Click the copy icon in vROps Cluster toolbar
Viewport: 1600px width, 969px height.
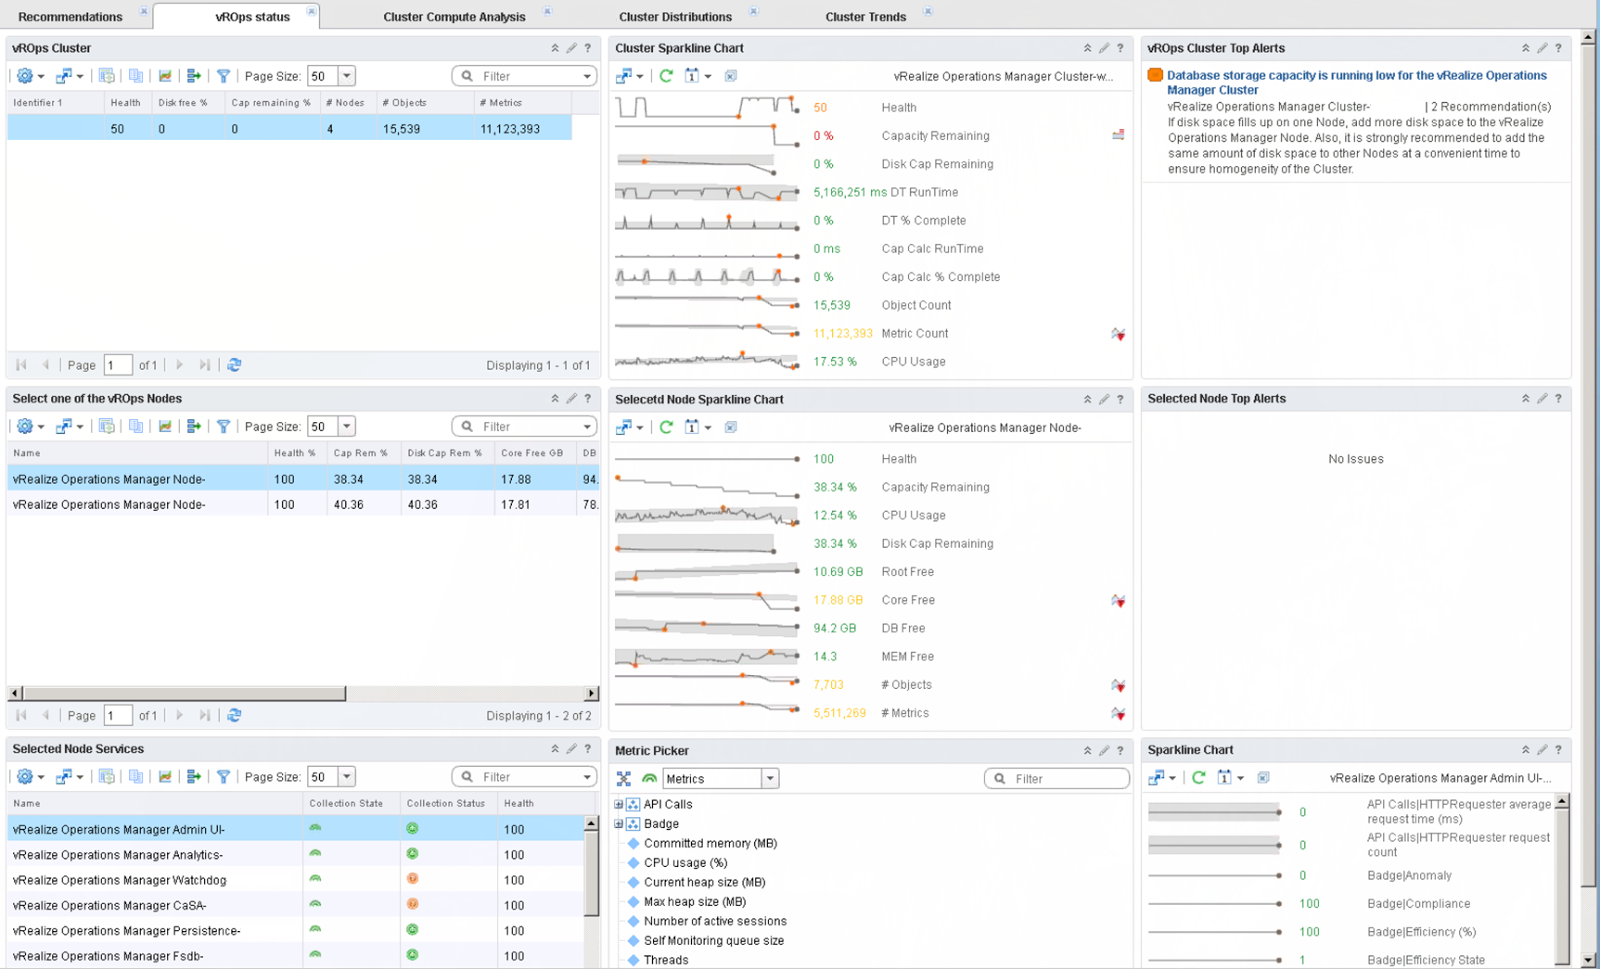[x=136, y=76]
